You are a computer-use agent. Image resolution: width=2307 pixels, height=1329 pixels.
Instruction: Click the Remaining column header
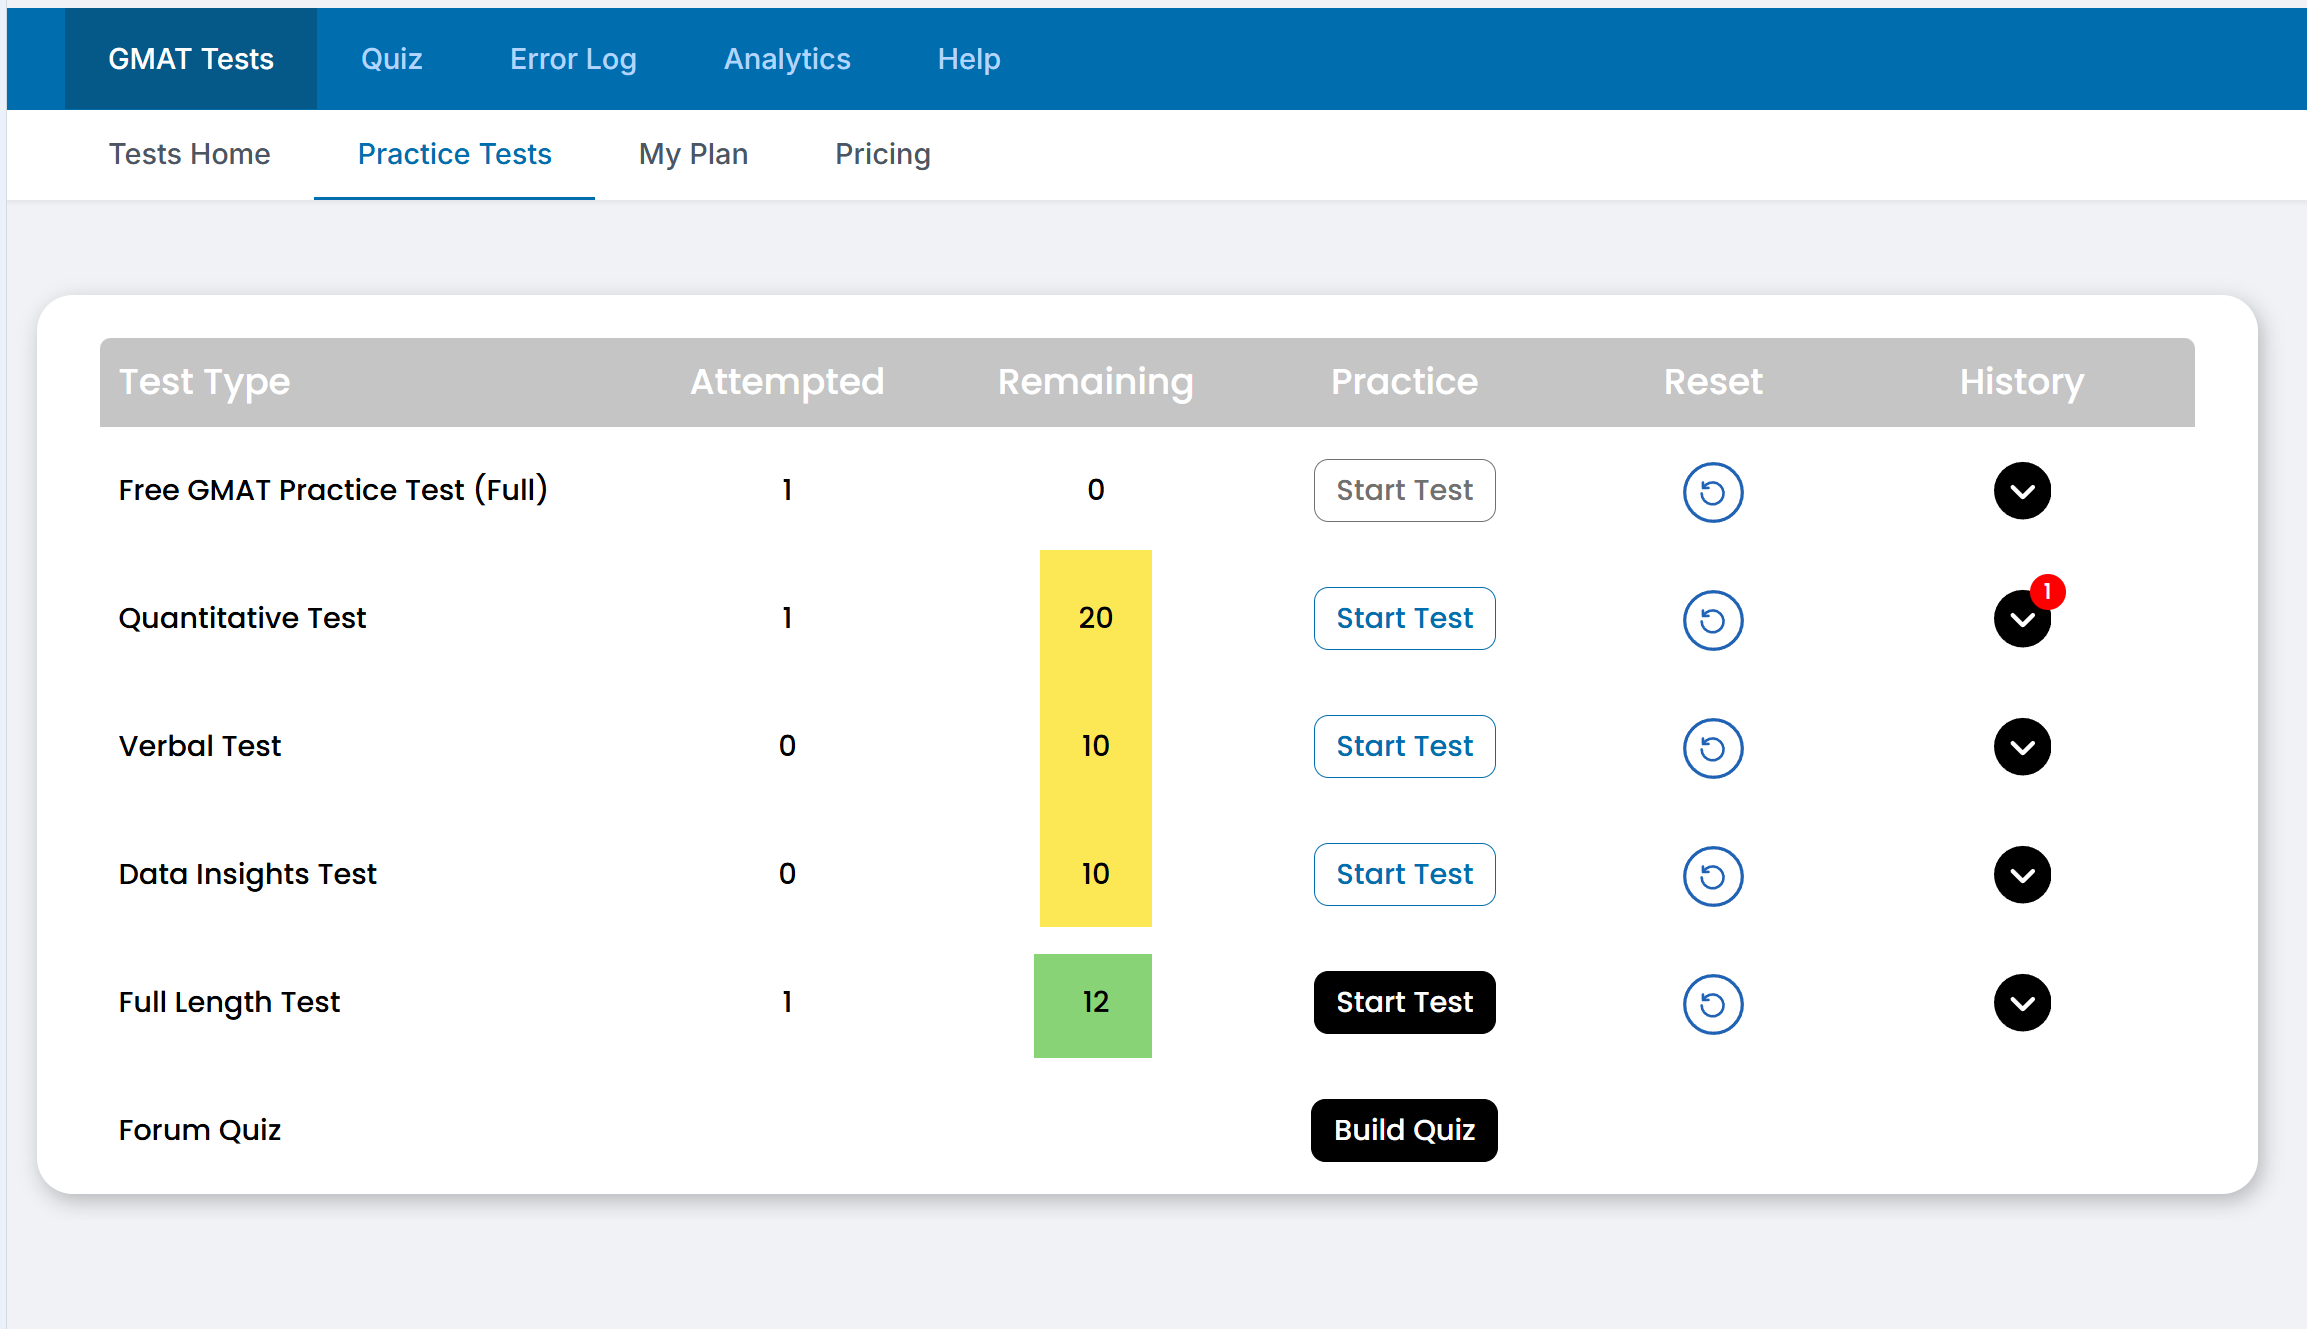pyautogui.click(x=1095, y=382)
